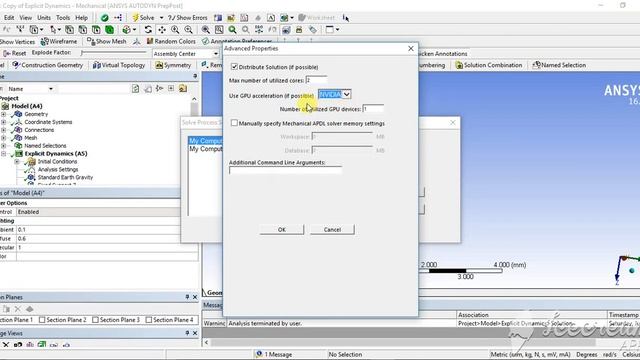Screen dimensions: 640x360
Task: Click the 1 Message status bar icon
Action: [x=259, y=354]
